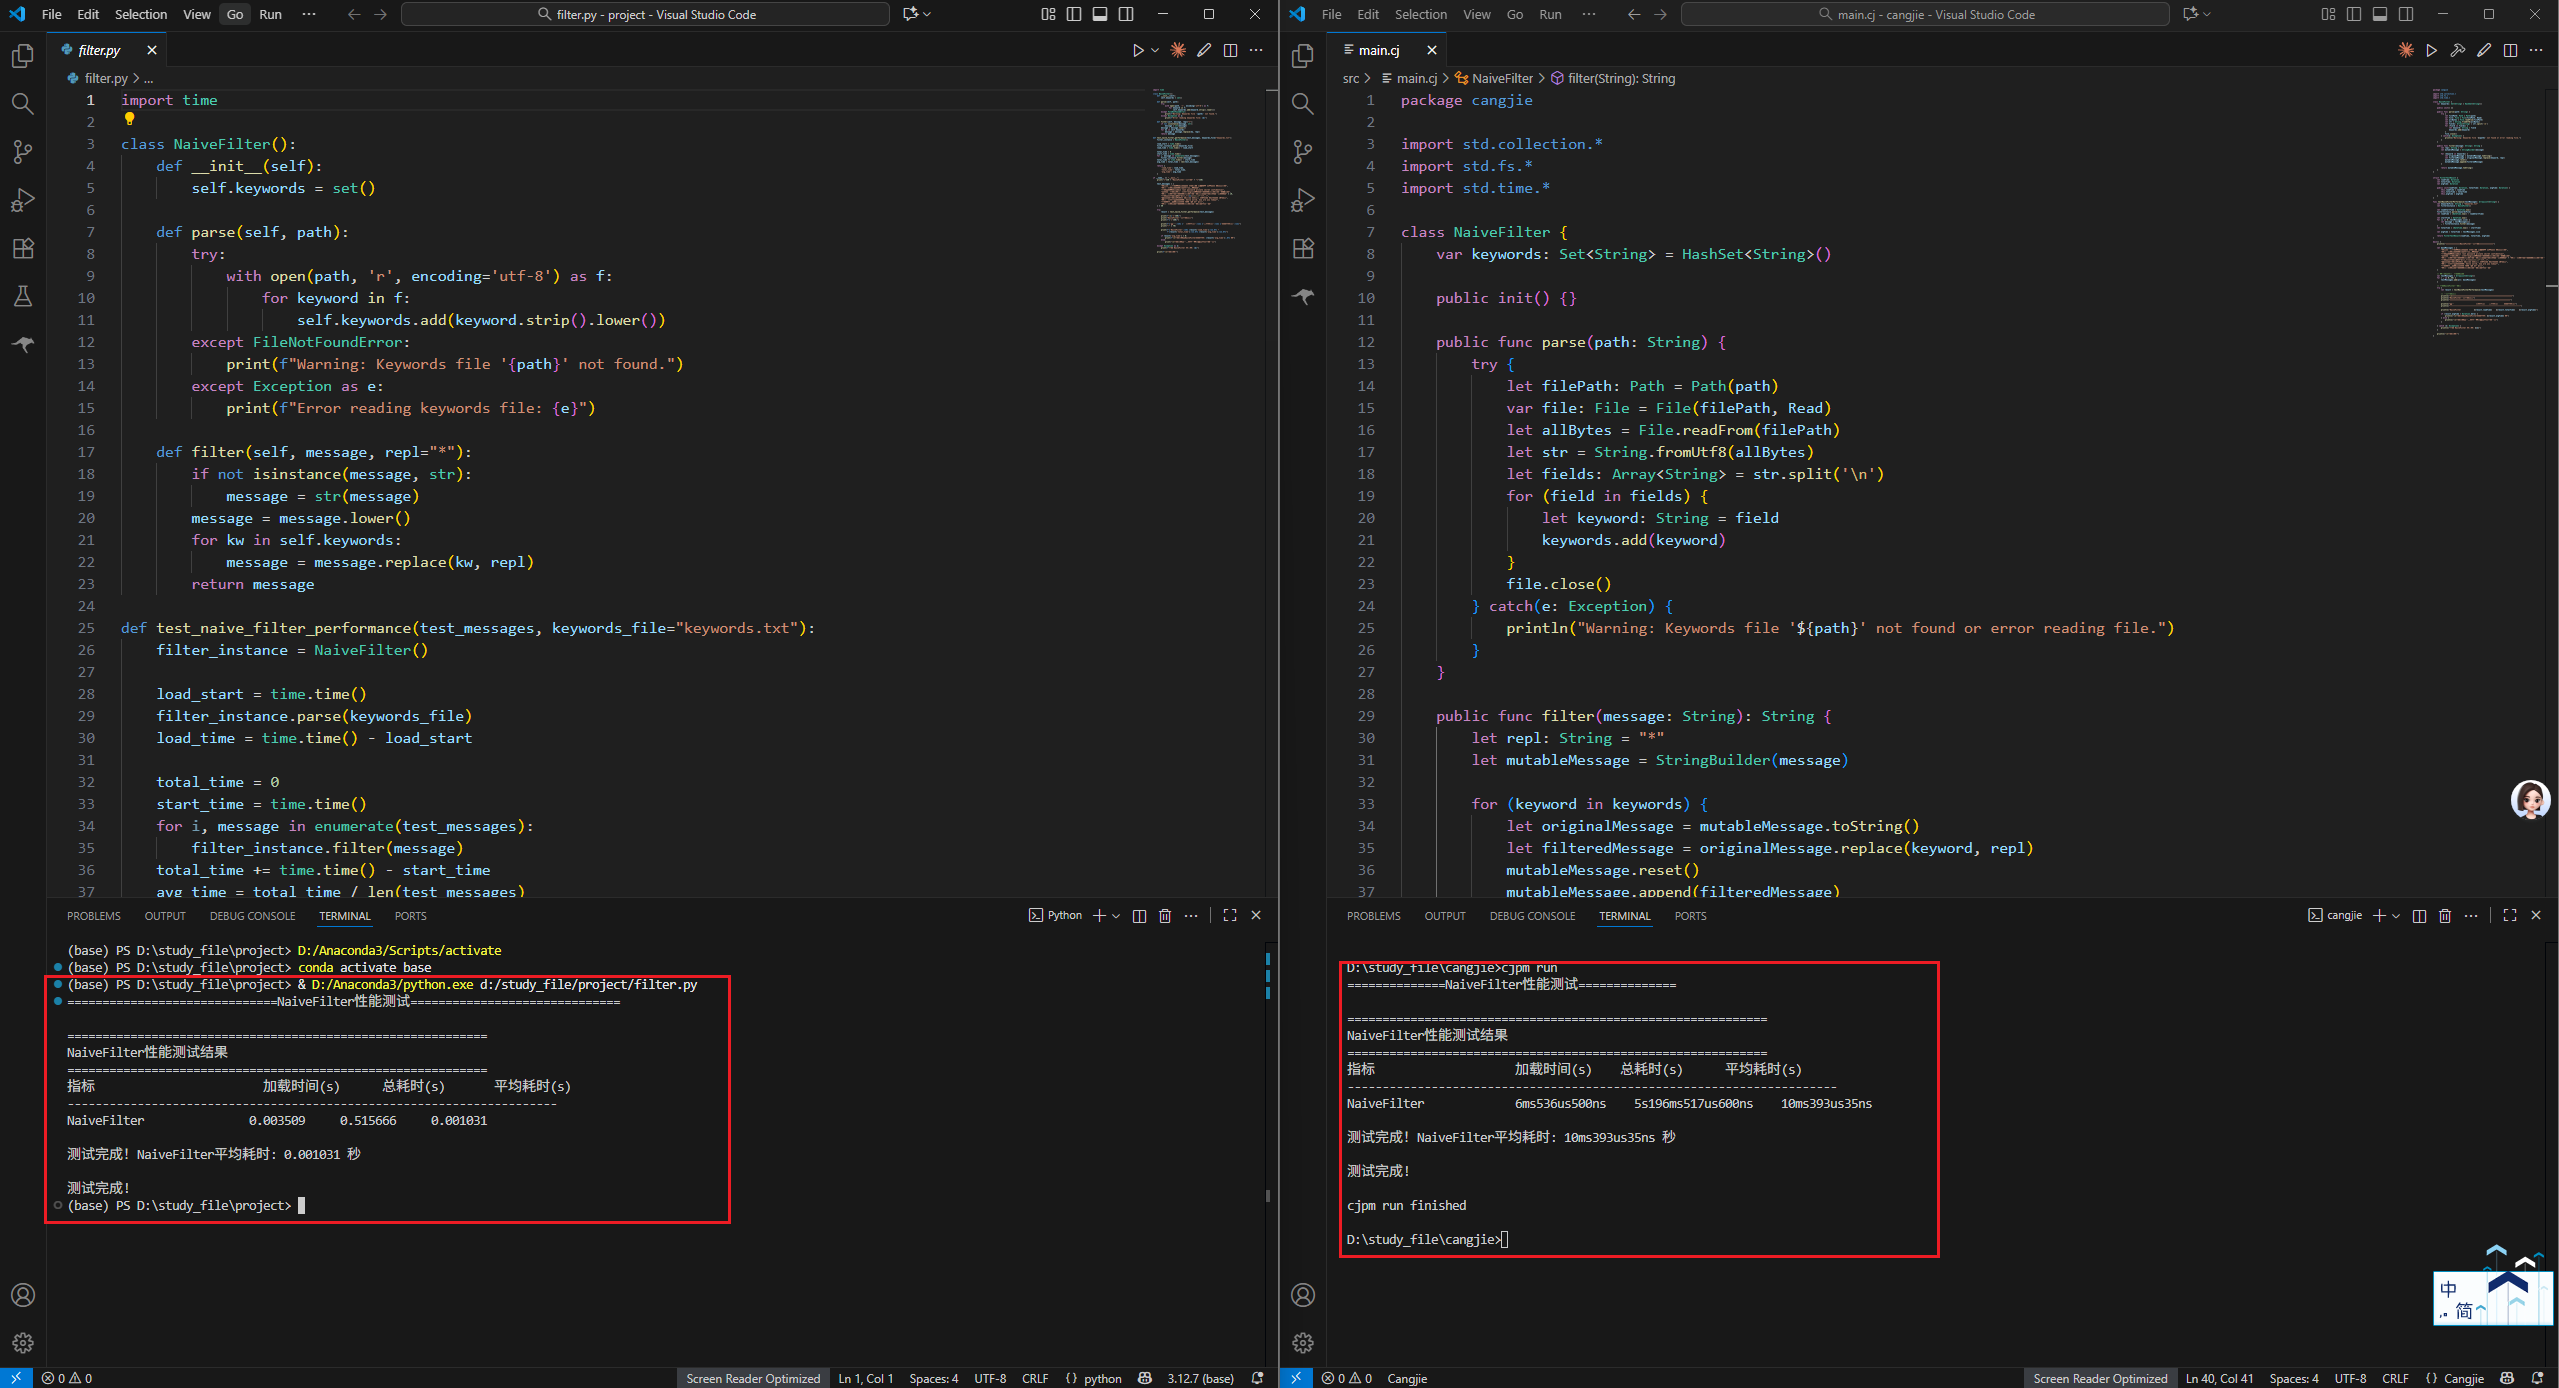Click the lightbulb code action icon

coord(129,119)
